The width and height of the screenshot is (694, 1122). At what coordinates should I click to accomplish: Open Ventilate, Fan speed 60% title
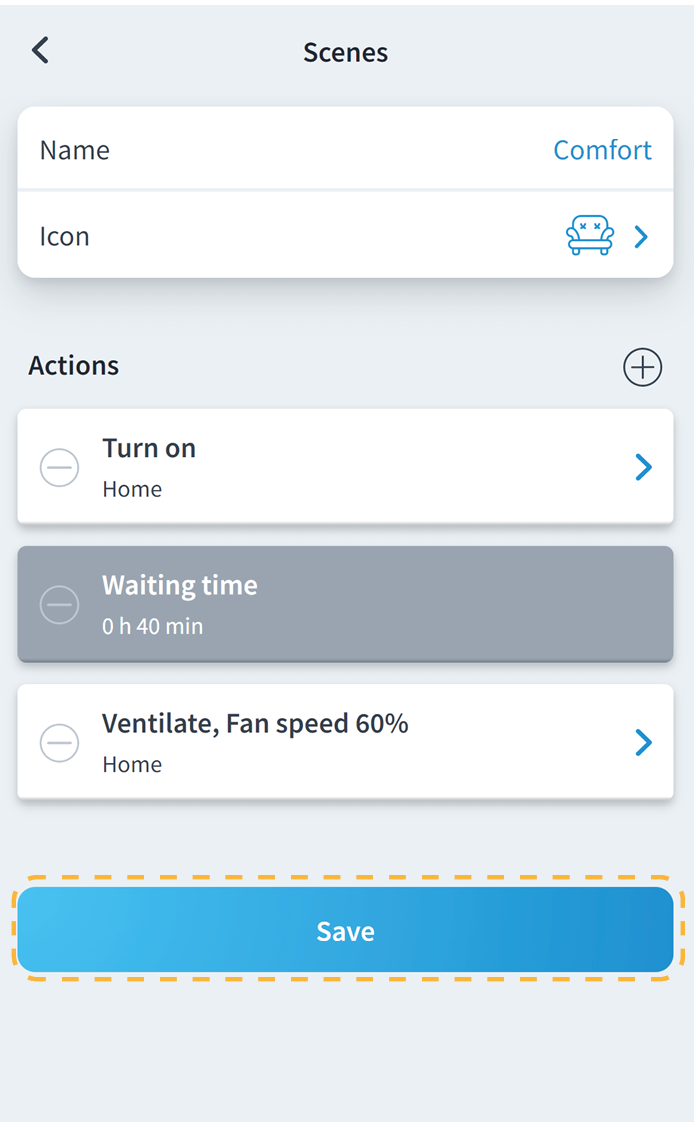pyautogui.click(x=255, y=723)
